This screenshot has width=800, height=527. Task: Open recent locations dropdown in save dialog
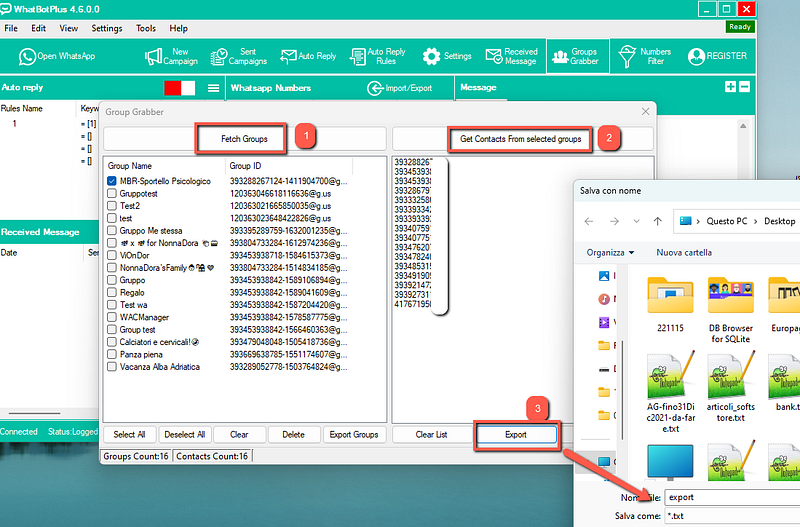click(636, 221)
